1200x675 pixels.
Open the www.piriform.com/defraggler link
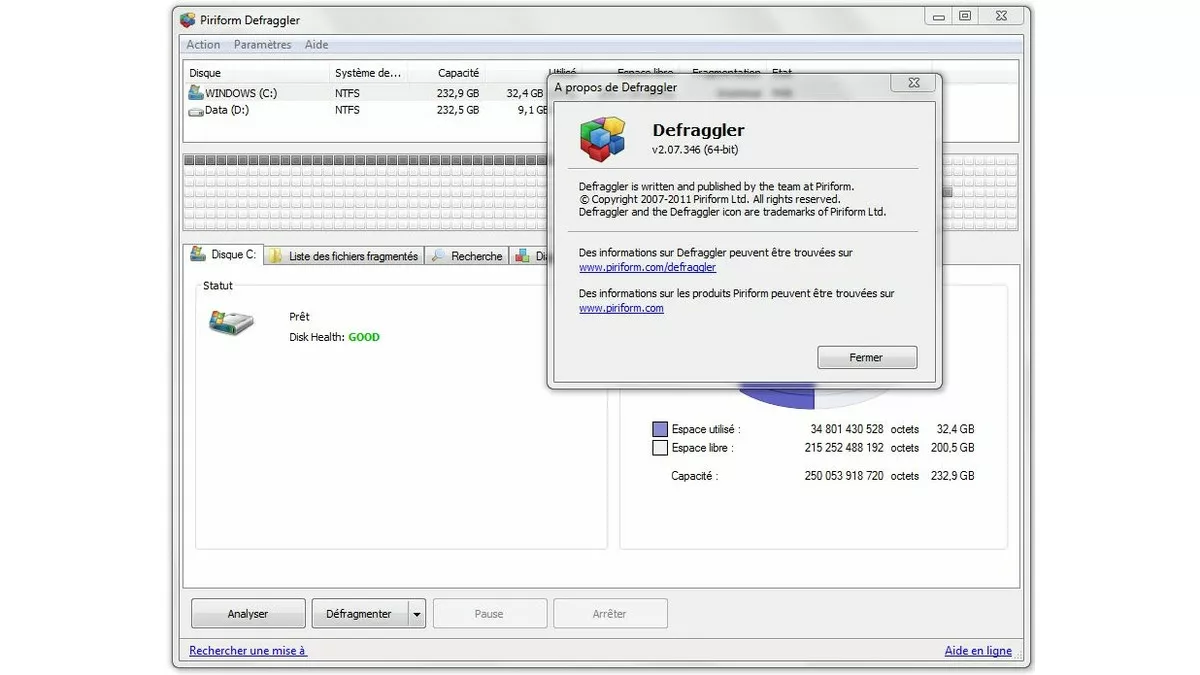646,267
